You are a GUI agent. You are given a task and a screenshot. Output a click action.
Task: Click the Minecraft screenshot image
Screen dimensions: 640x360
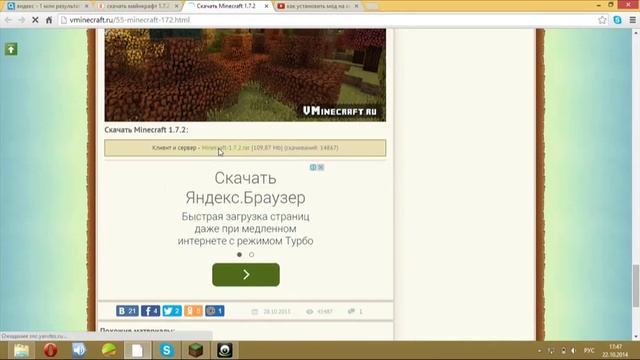pos(245,75)
